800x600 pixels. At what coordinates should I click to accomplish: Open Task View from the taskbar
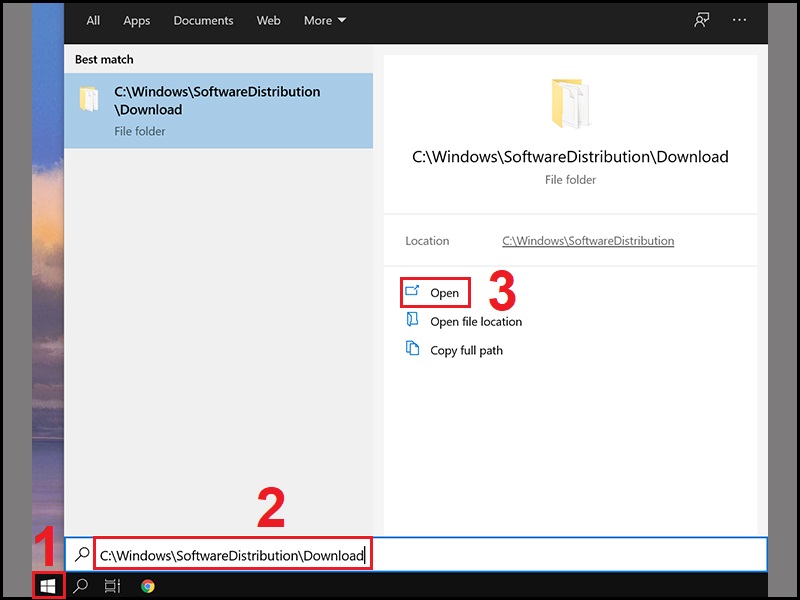[112, 586]
